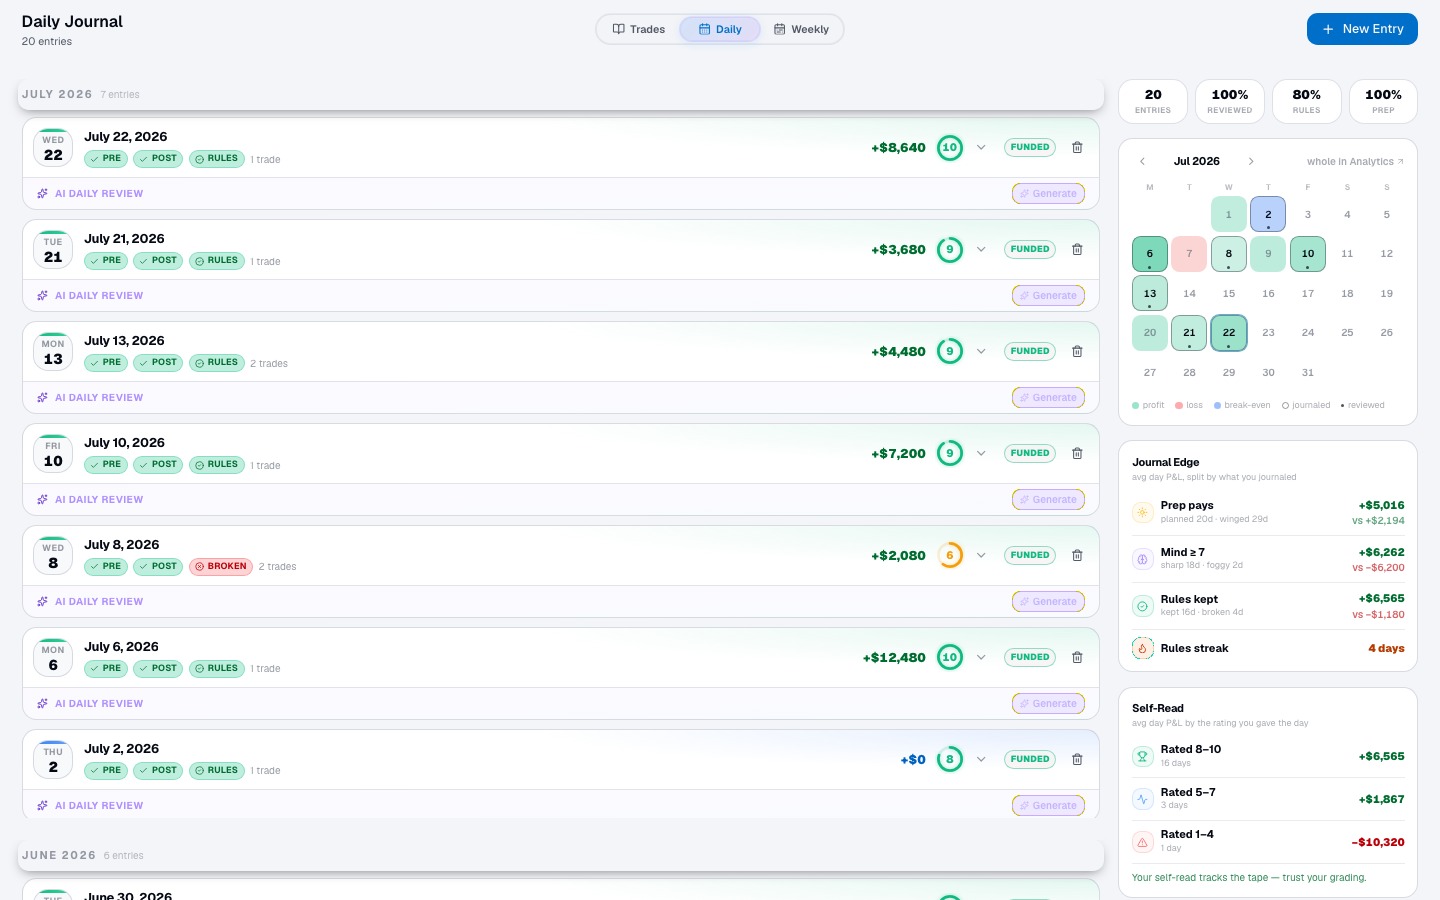Click the Rules kept check icon
This screenshot has height=900, width=1440.
(1142, 606)
